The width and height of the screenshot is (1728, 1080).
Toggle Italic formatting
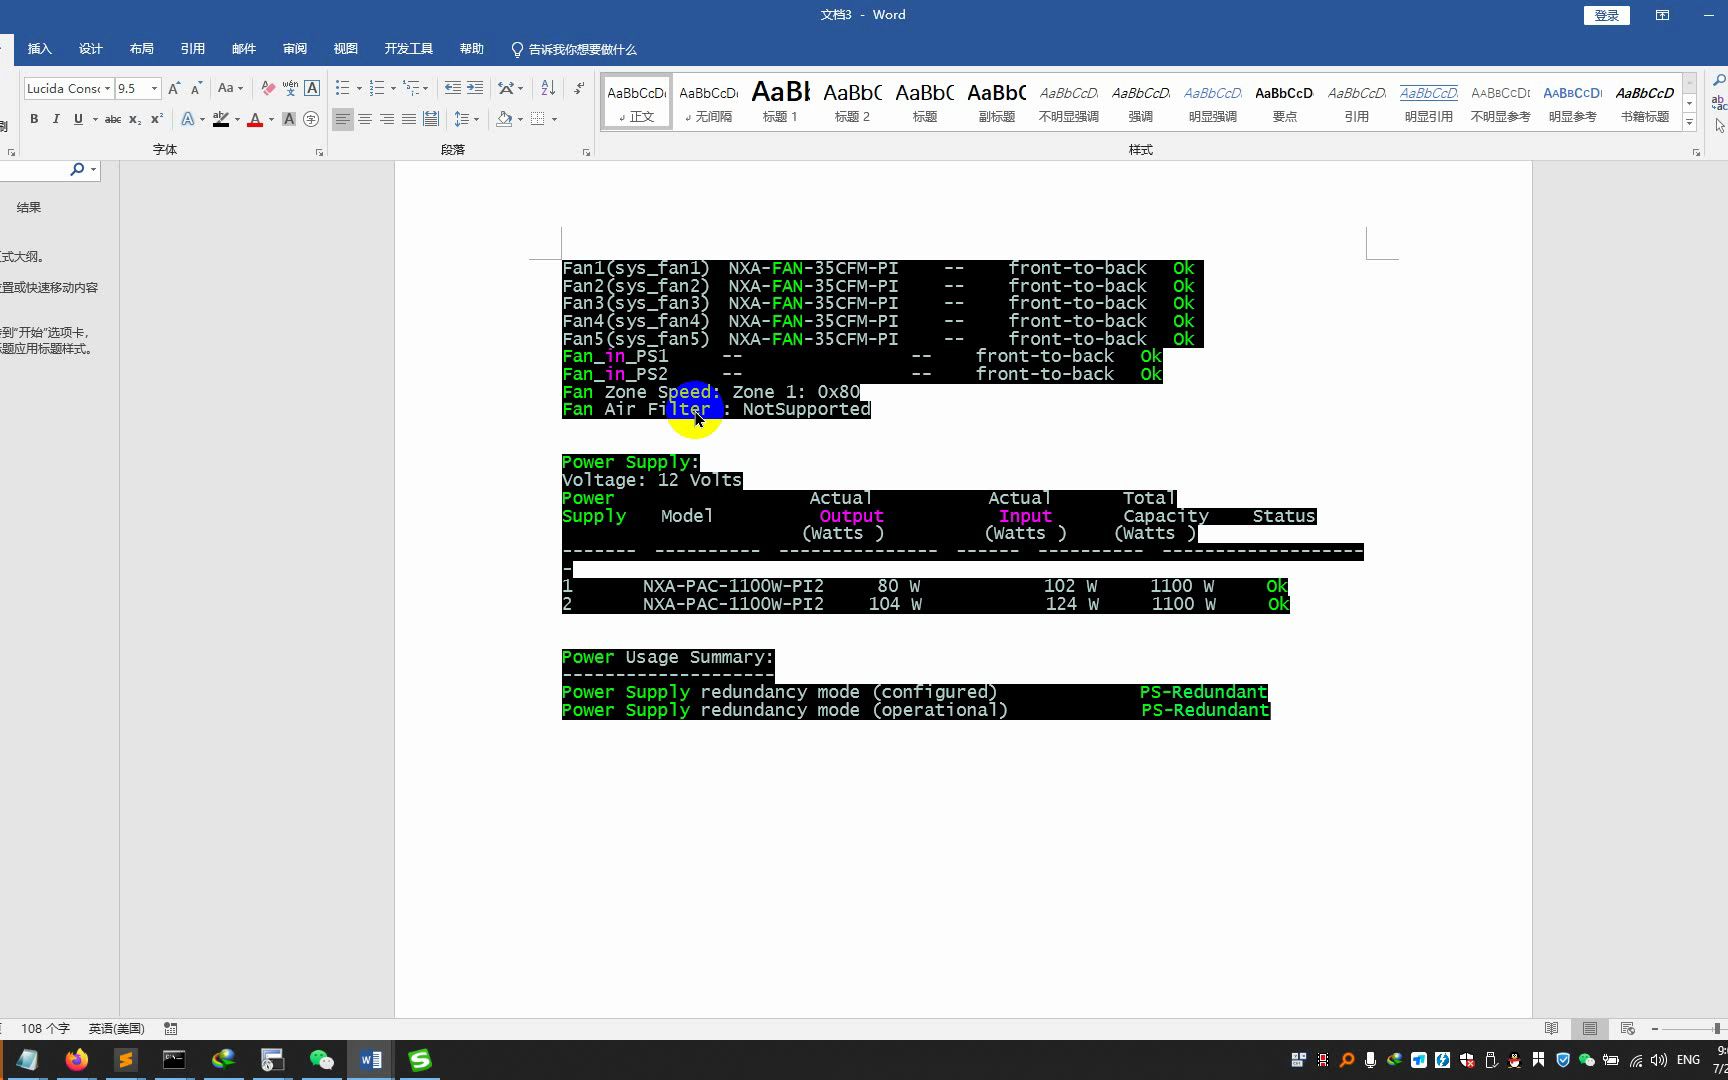point(56,119)
